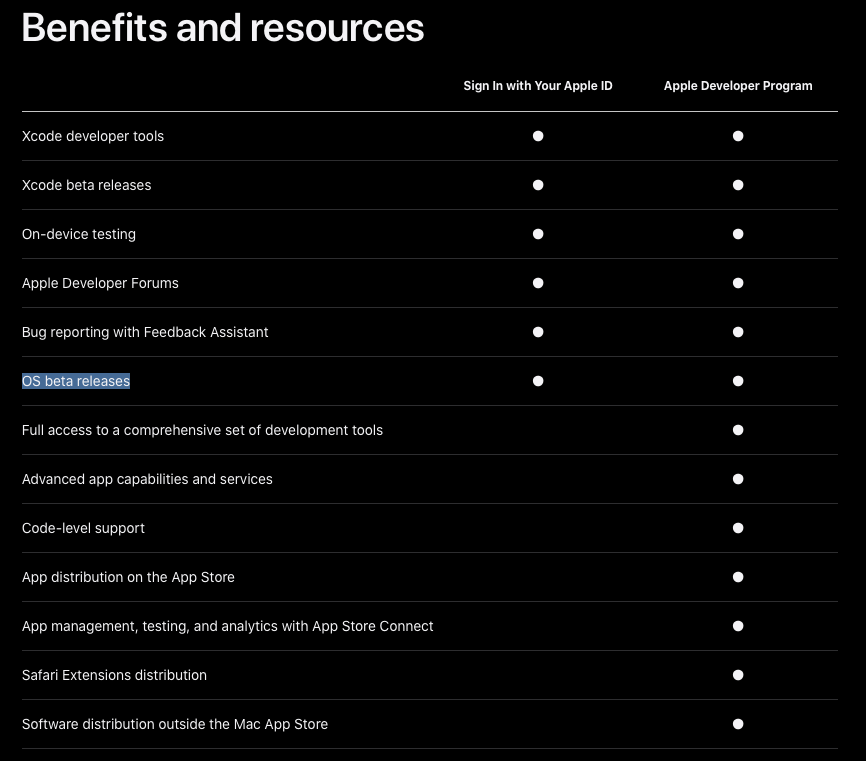Click the dot for Advanced app capabilities row
The width and height of the screenshot is (866, 761).
tap(738, 479)
